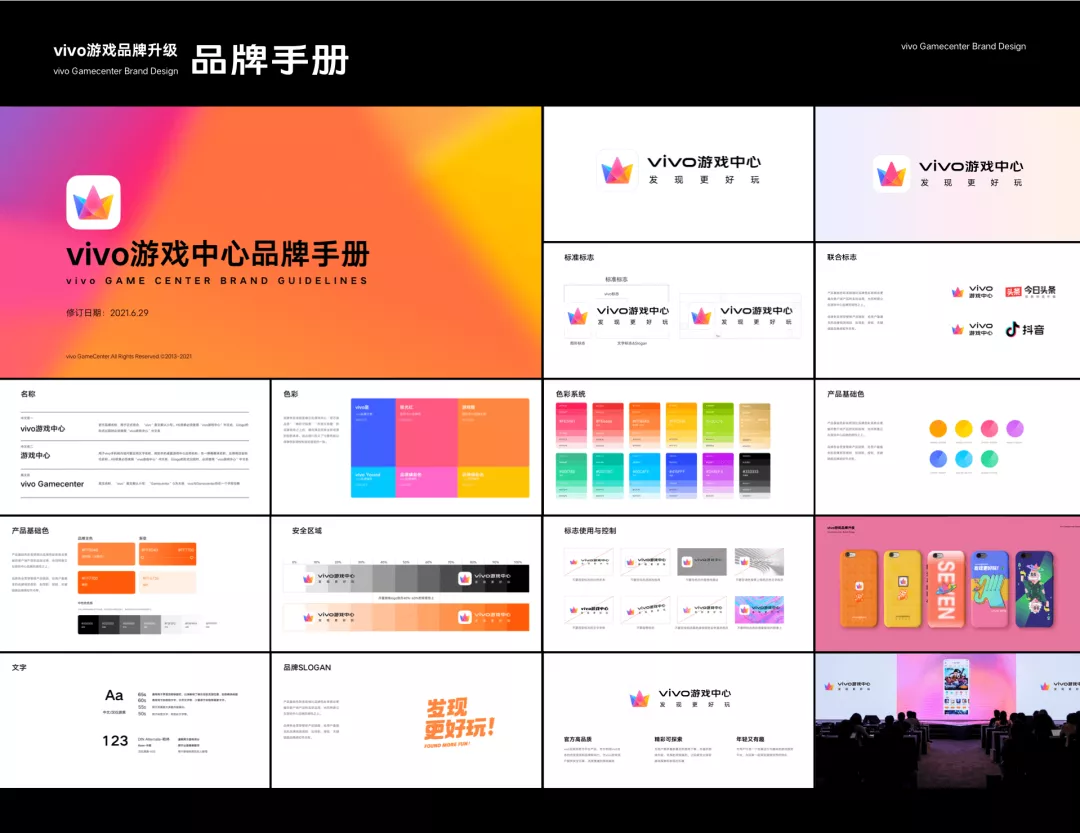Click the Toutiao 今日头条 logo
The height and width of the screenshot is (833, 1080).
1030,291
